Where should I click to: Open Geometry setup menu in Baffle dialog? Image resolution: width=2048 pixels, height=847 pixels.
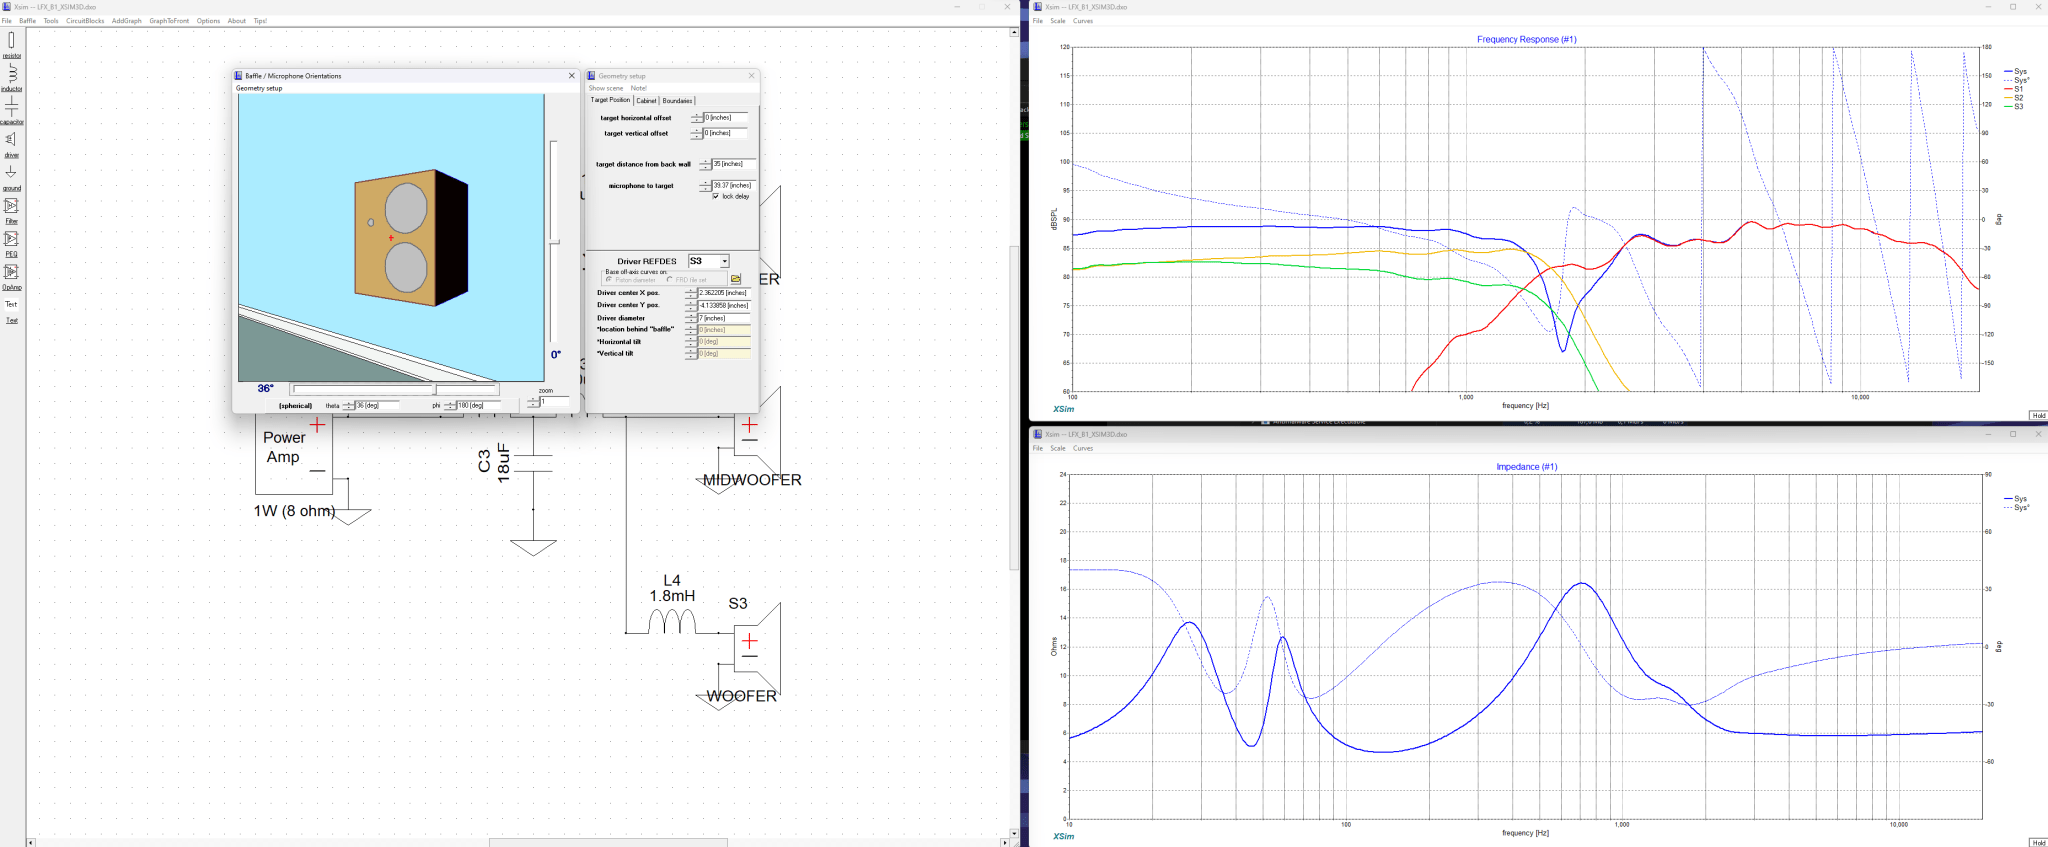(259, 88)
